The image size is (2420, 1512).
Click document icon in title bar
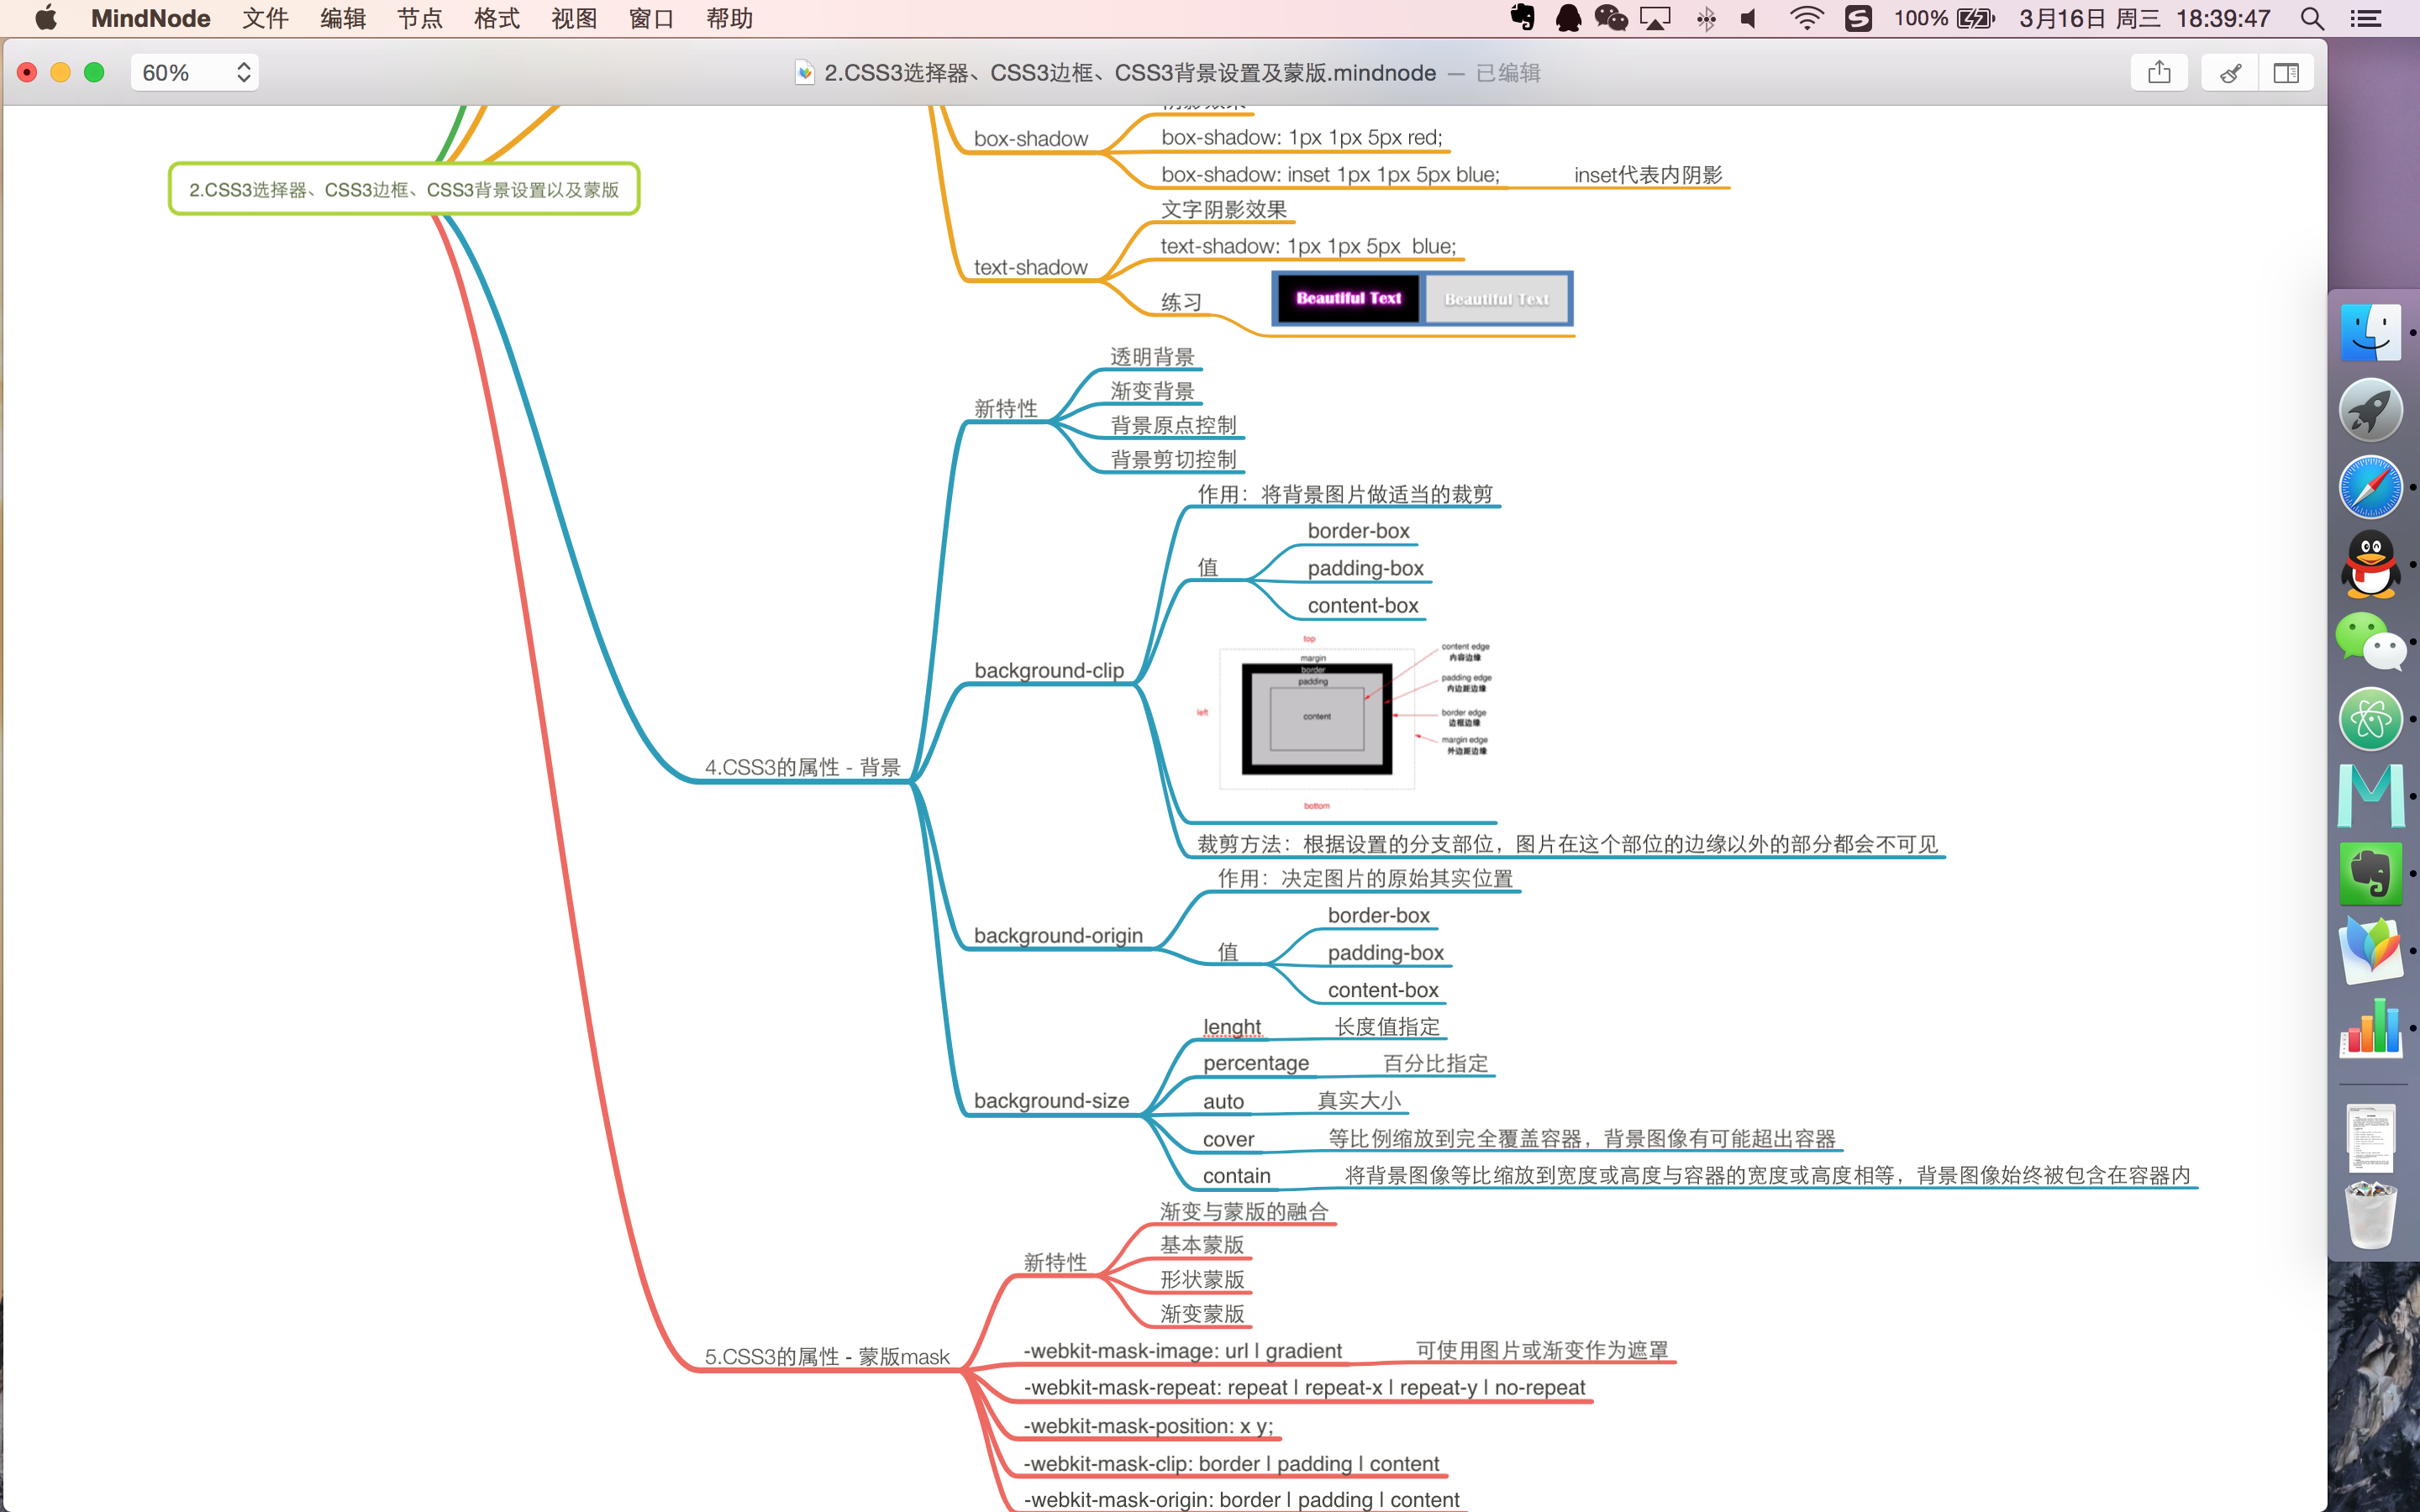click(804, 73)
